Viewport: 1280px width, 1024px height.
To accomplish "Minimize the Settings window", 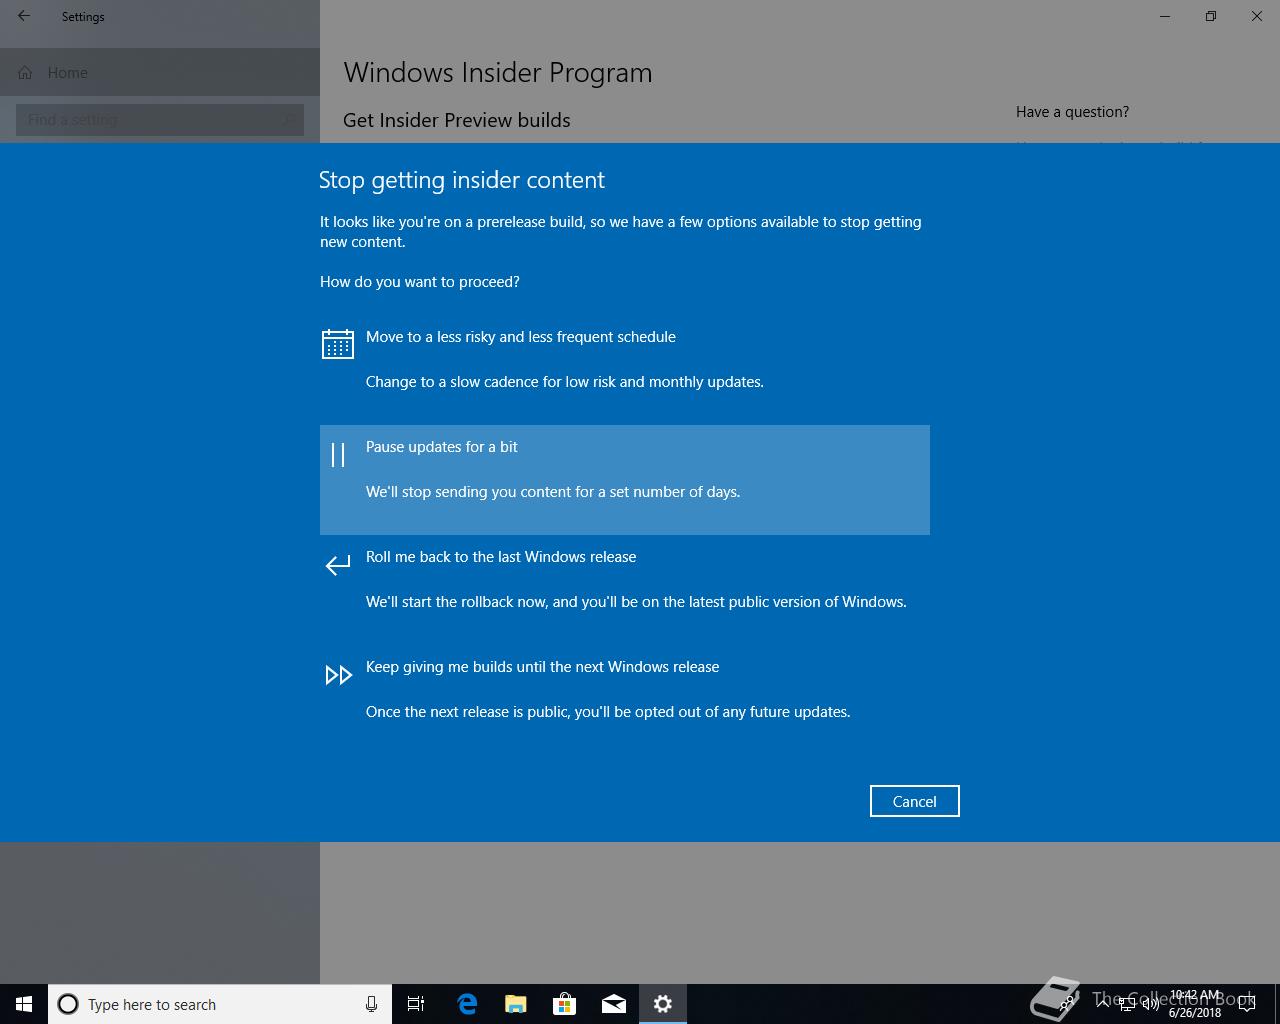I will coord(1165,16).
